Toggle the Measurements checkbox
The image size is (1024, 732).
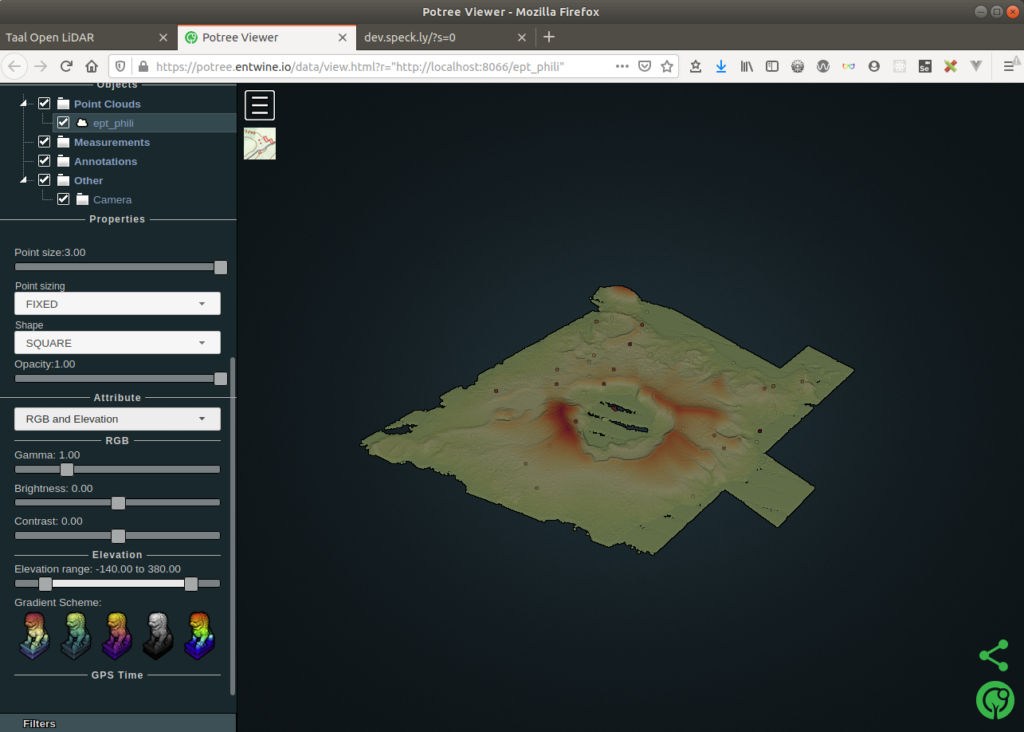click(x=44, y=142)
